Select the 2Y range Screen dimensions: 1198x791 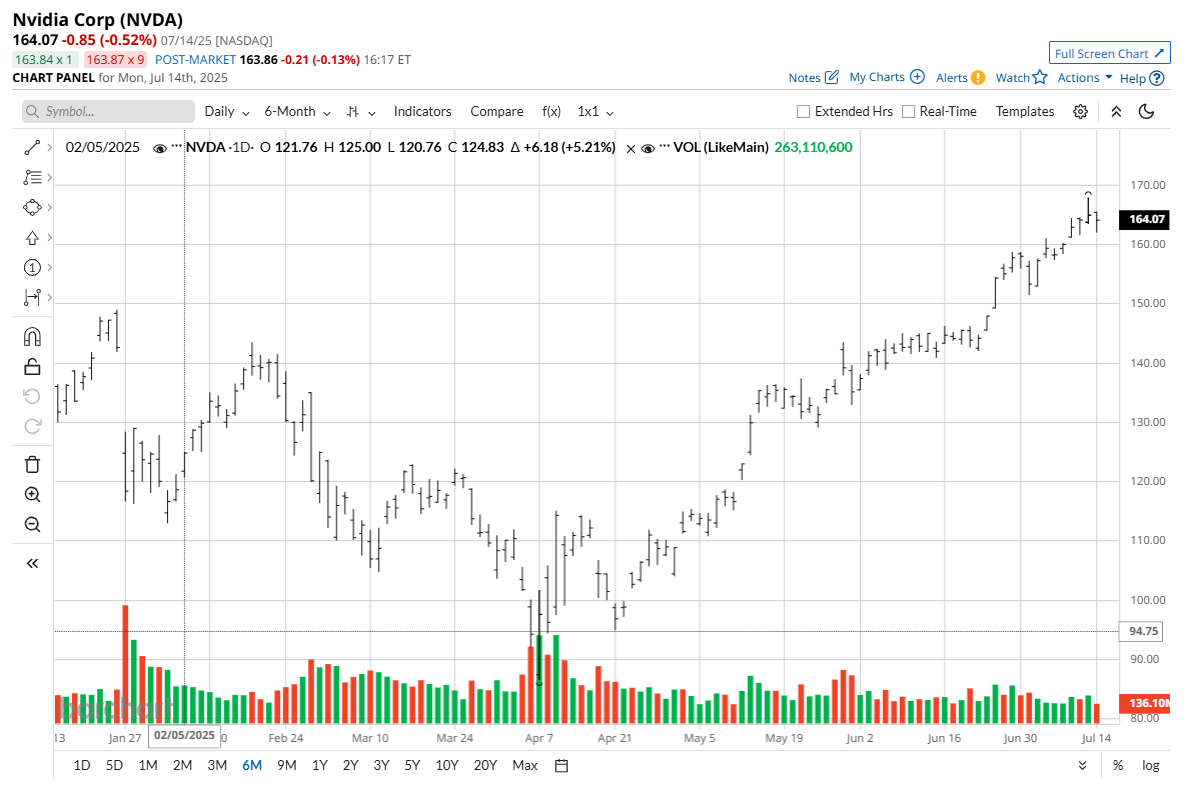pyautogui.click(x=351, y=765)
